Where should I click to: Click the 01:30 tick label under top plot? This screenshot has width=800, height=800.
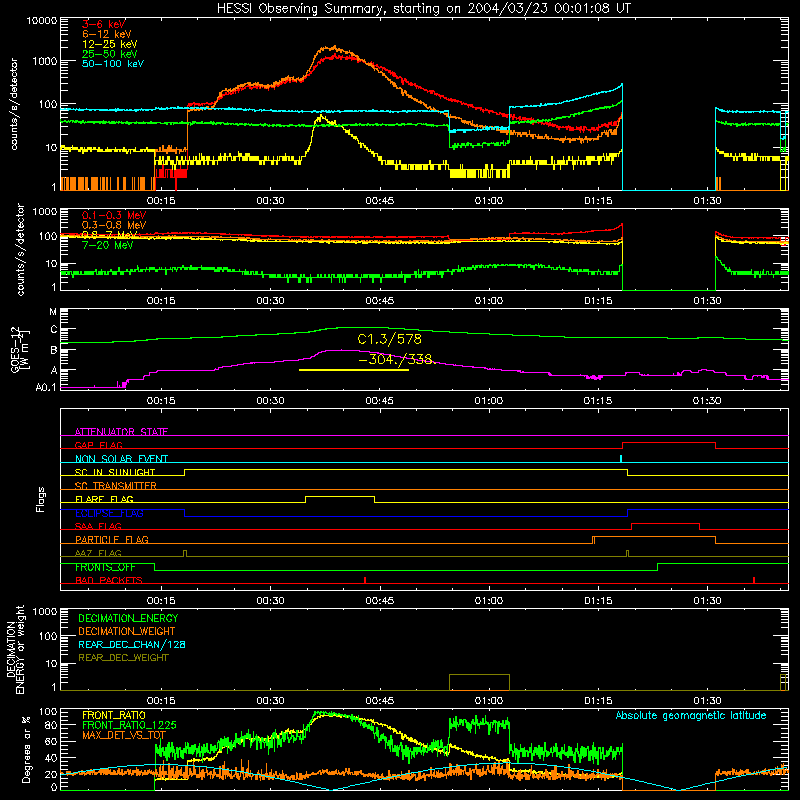707,201
